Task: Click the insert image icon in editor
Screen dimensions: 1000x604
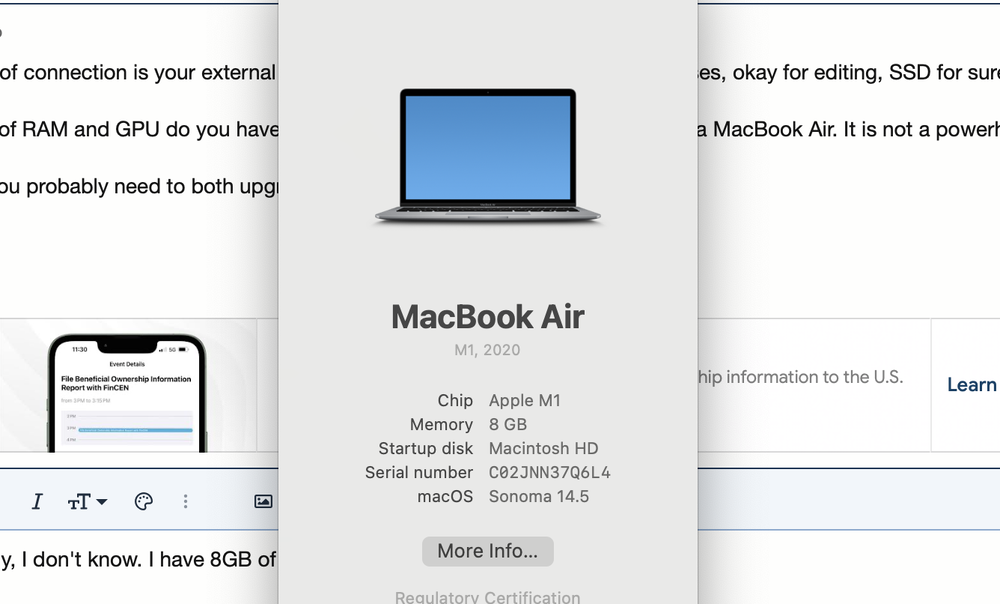Action: pos(263,502)
